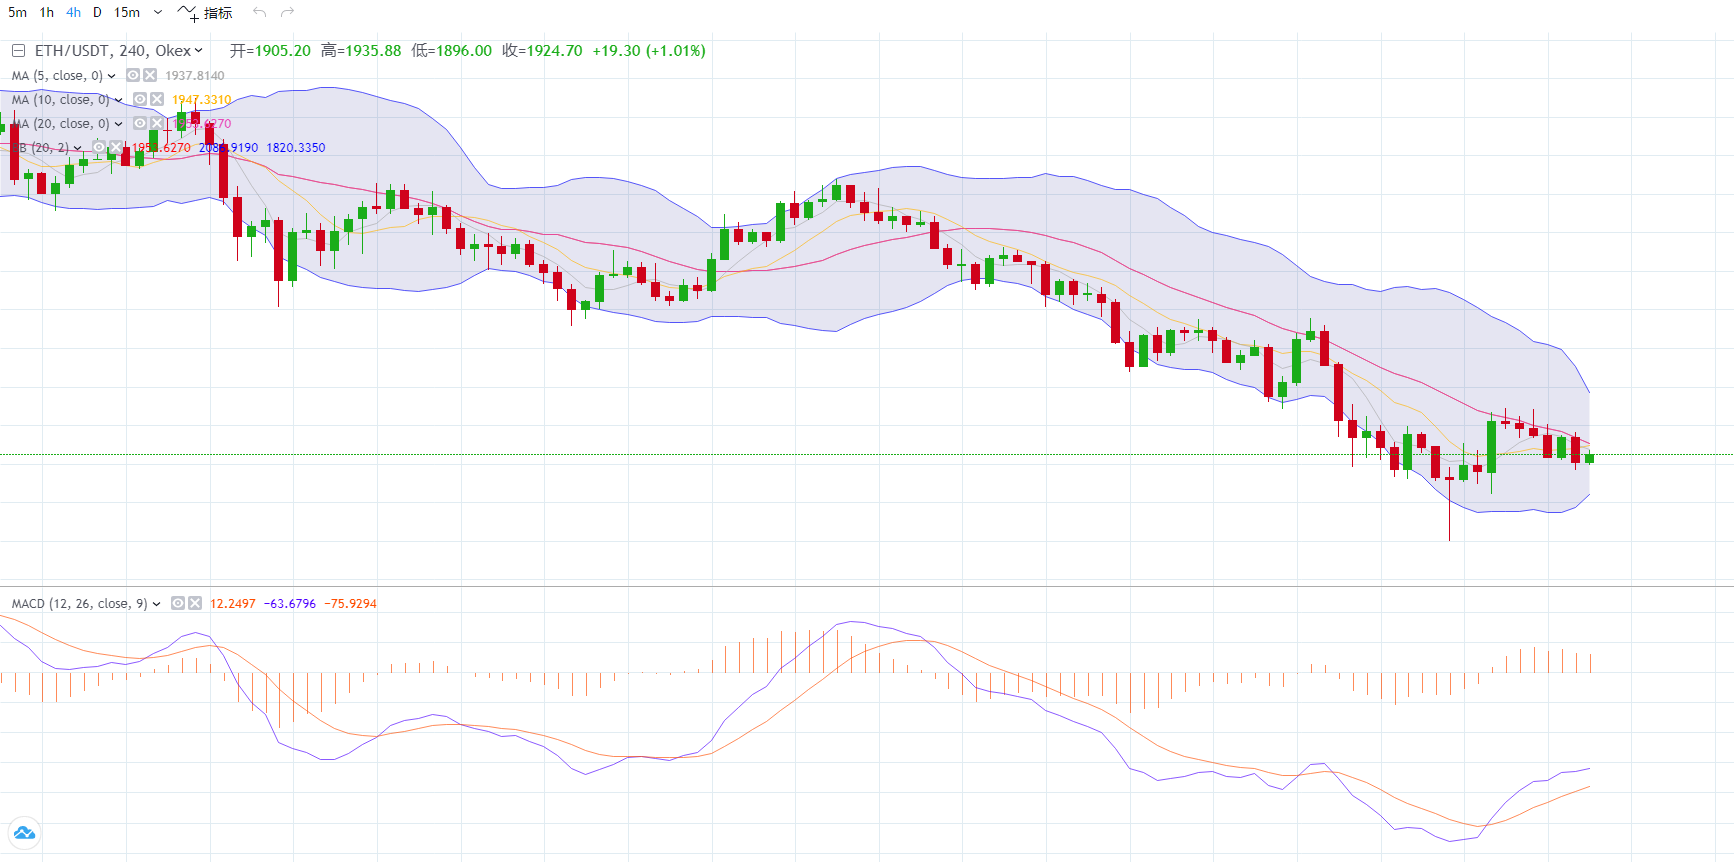Viewport: 1734px width, 862px height.
Task: Remove the Bollinger Bands indicator
Action: point(116,147)
